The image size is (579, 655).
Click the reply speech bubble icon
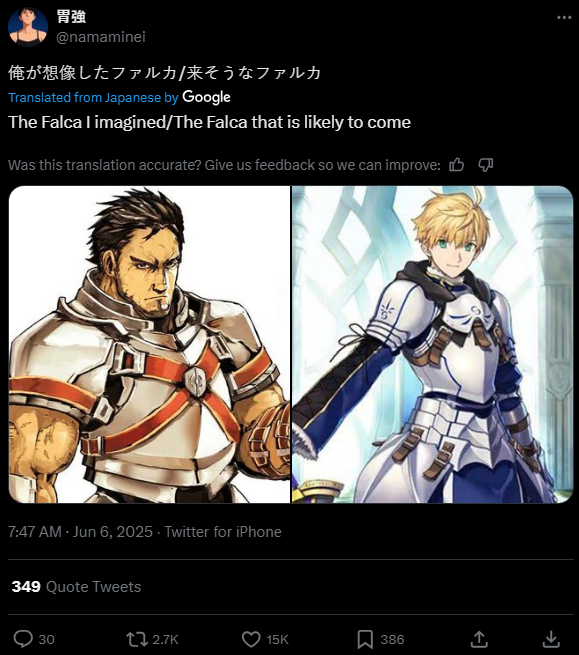click(23, 639)
